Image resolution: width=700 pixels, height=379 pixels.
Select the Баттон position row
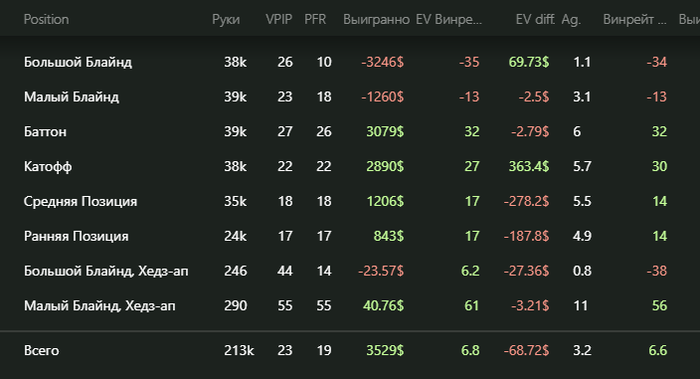(x=350, y=132)
